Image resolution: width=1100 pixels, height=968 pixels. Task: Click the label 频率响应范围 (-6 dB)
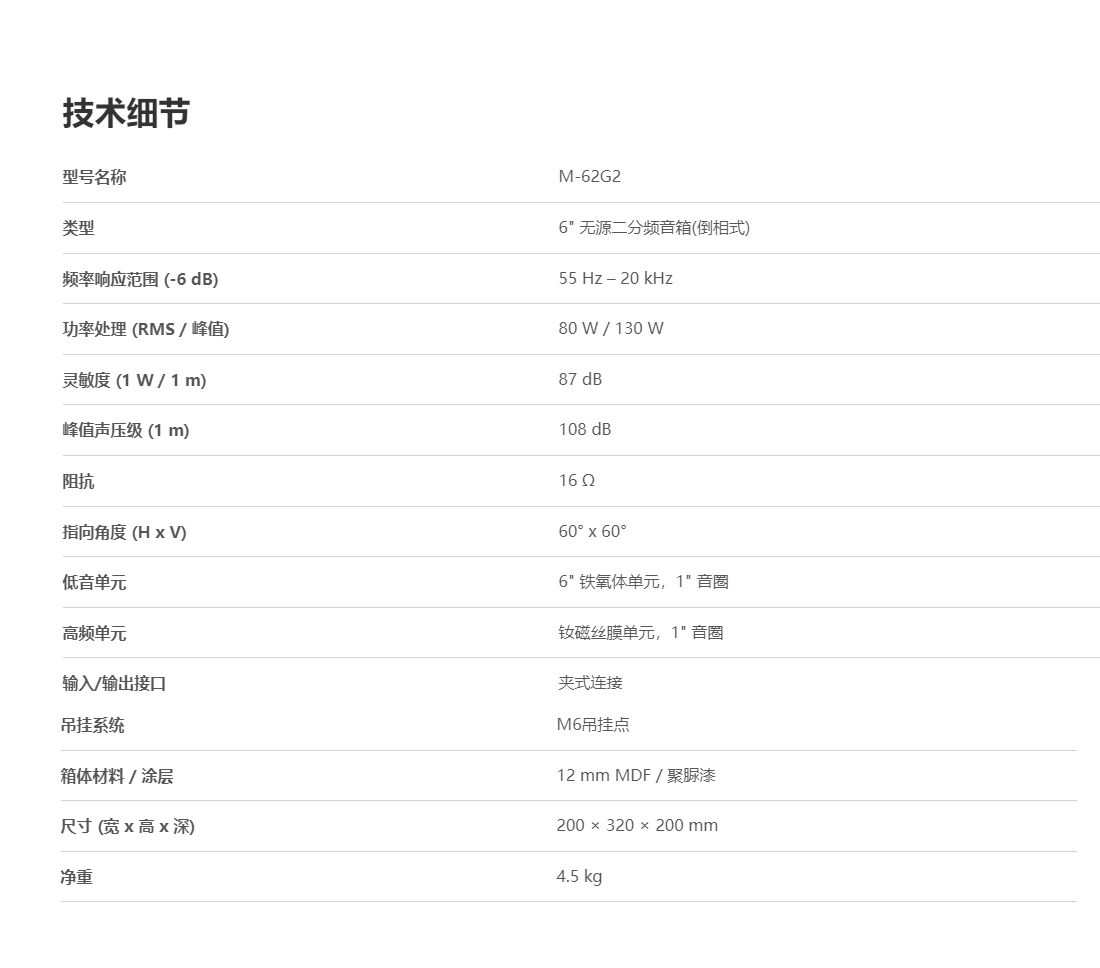140,279
